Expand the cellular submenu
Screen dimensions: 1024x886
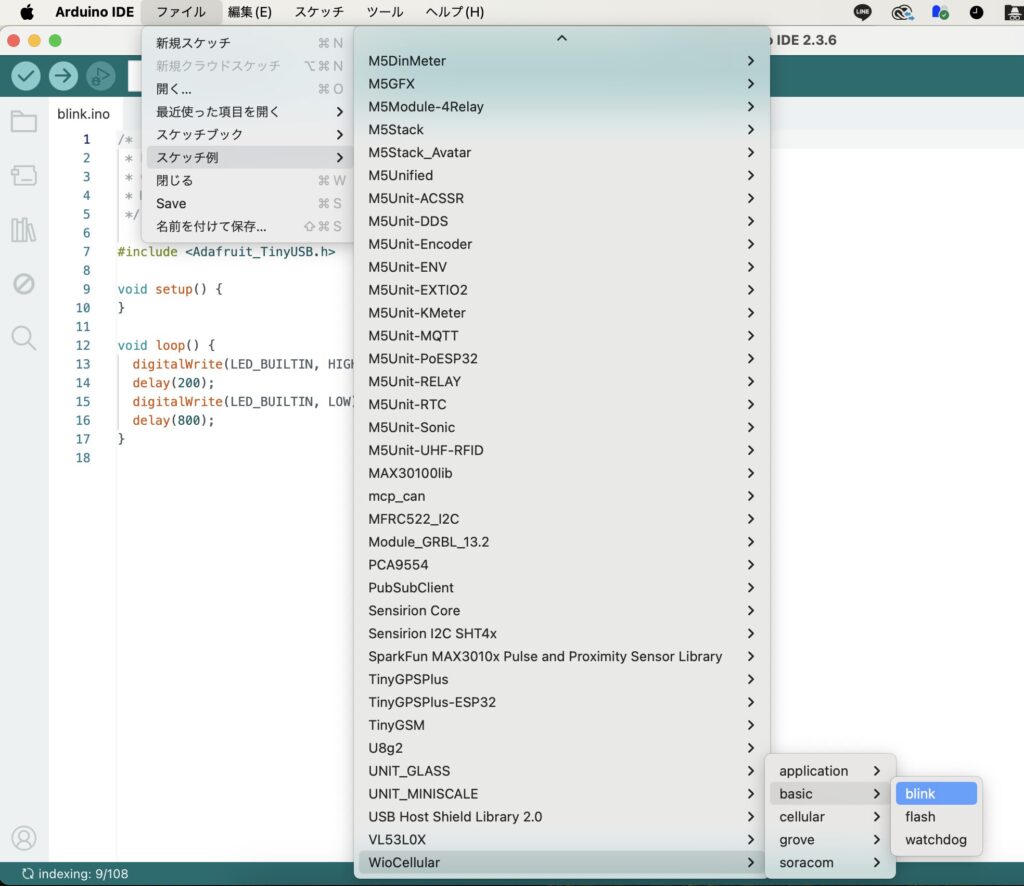[x=830, y=817]
